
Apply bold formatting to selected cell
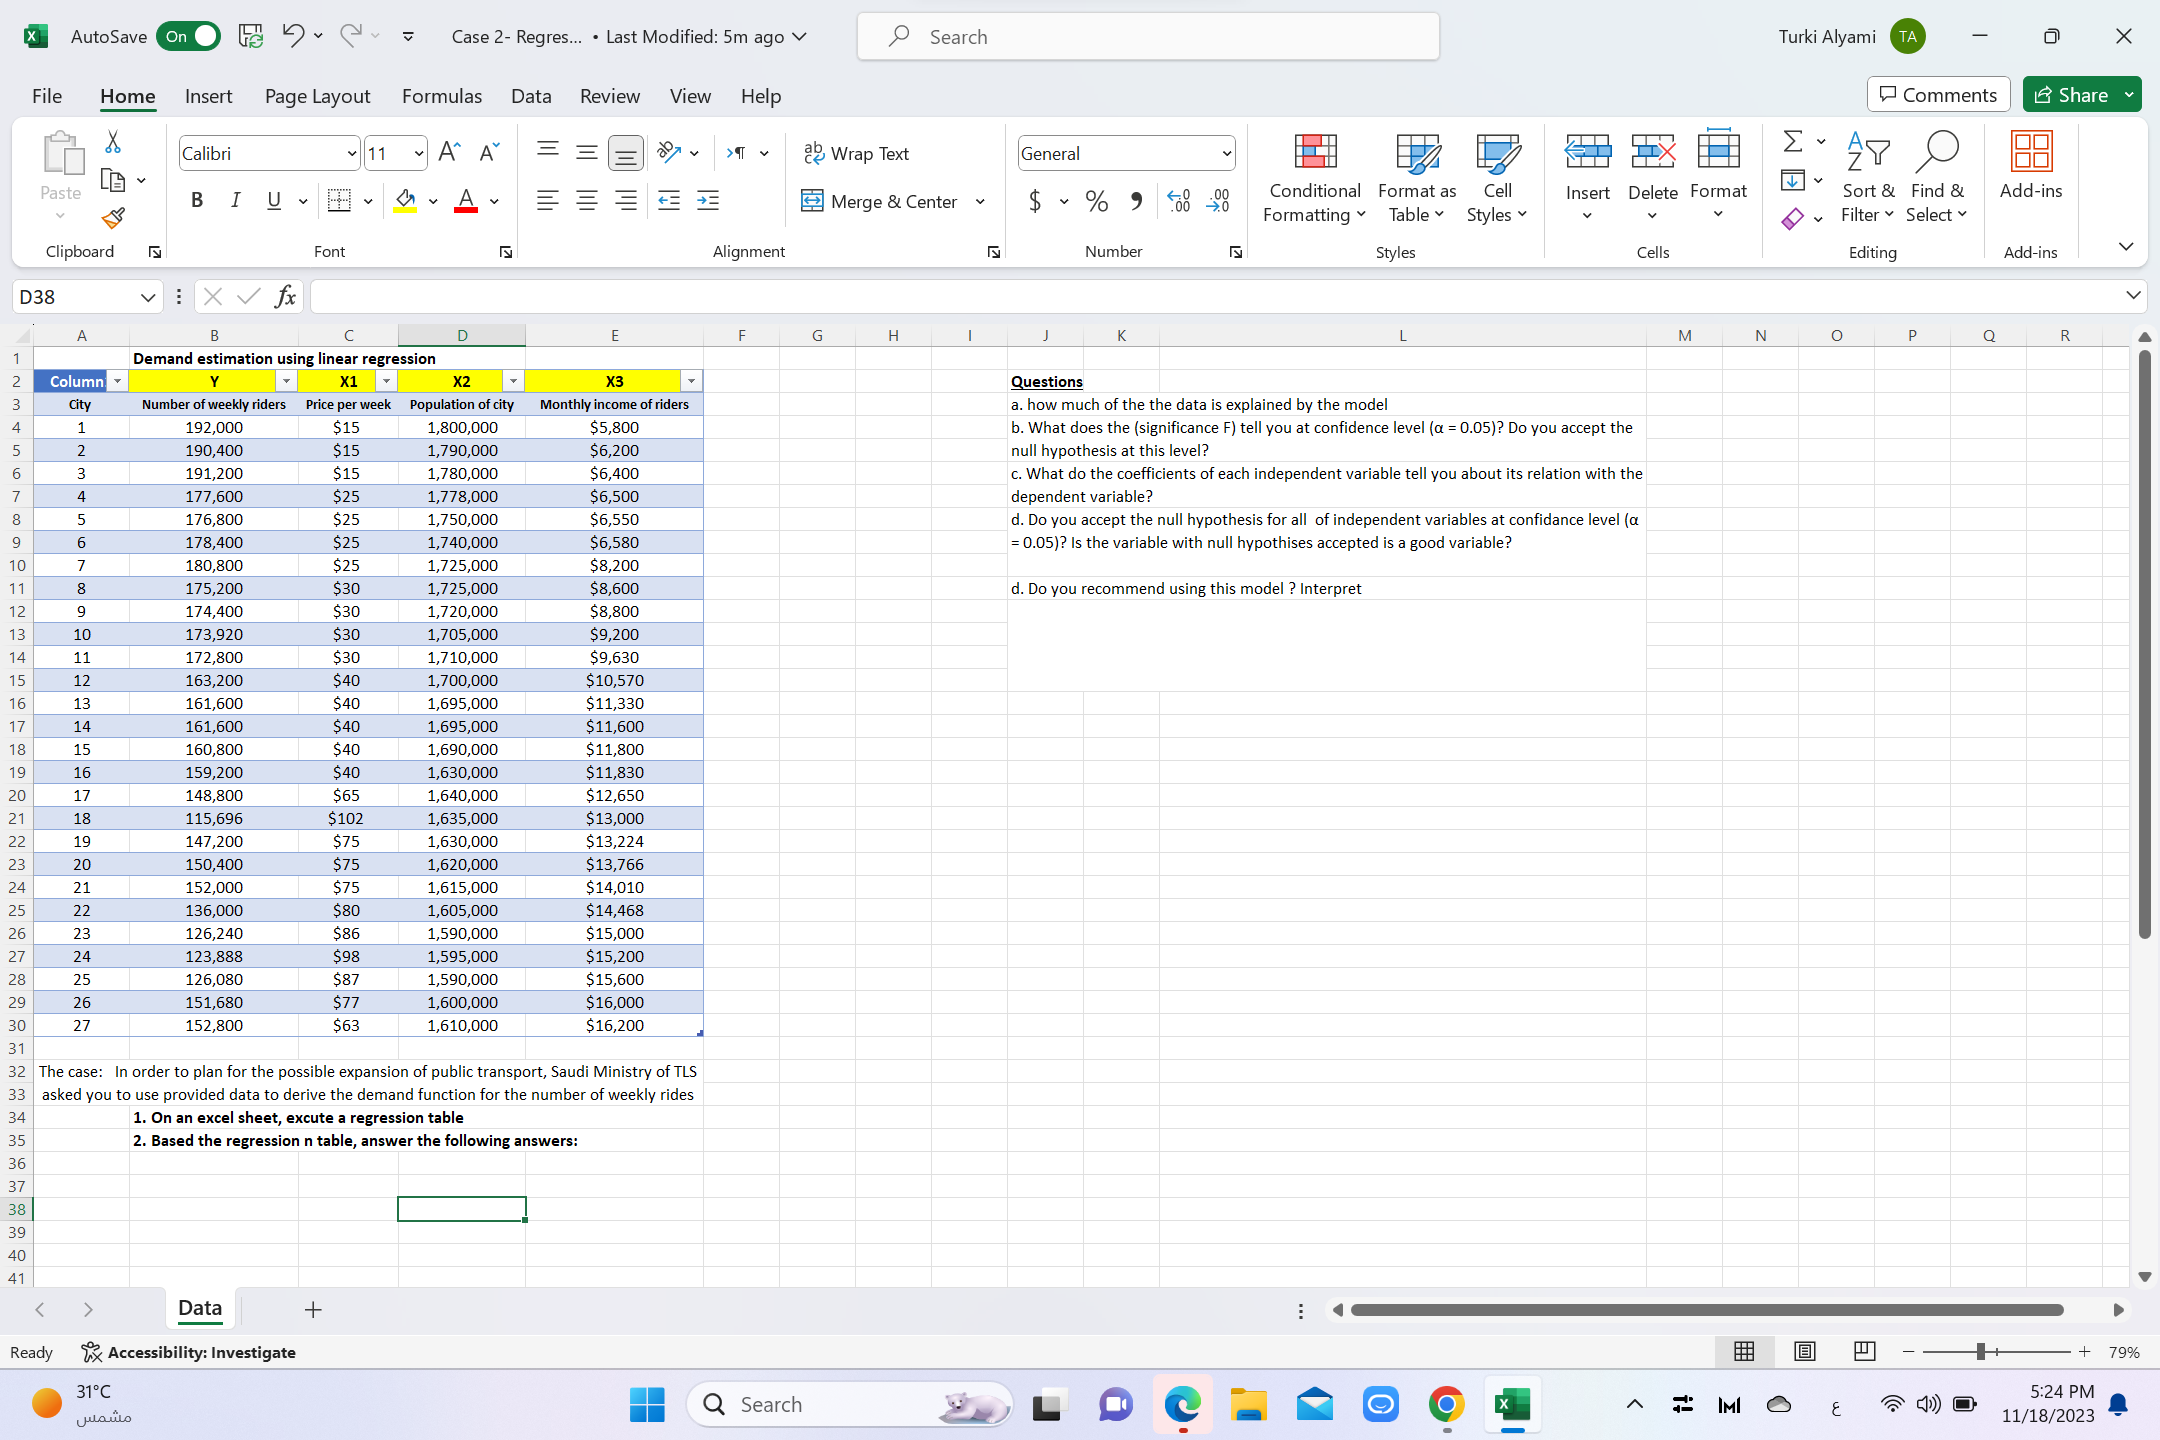click(x=196, y=200)
